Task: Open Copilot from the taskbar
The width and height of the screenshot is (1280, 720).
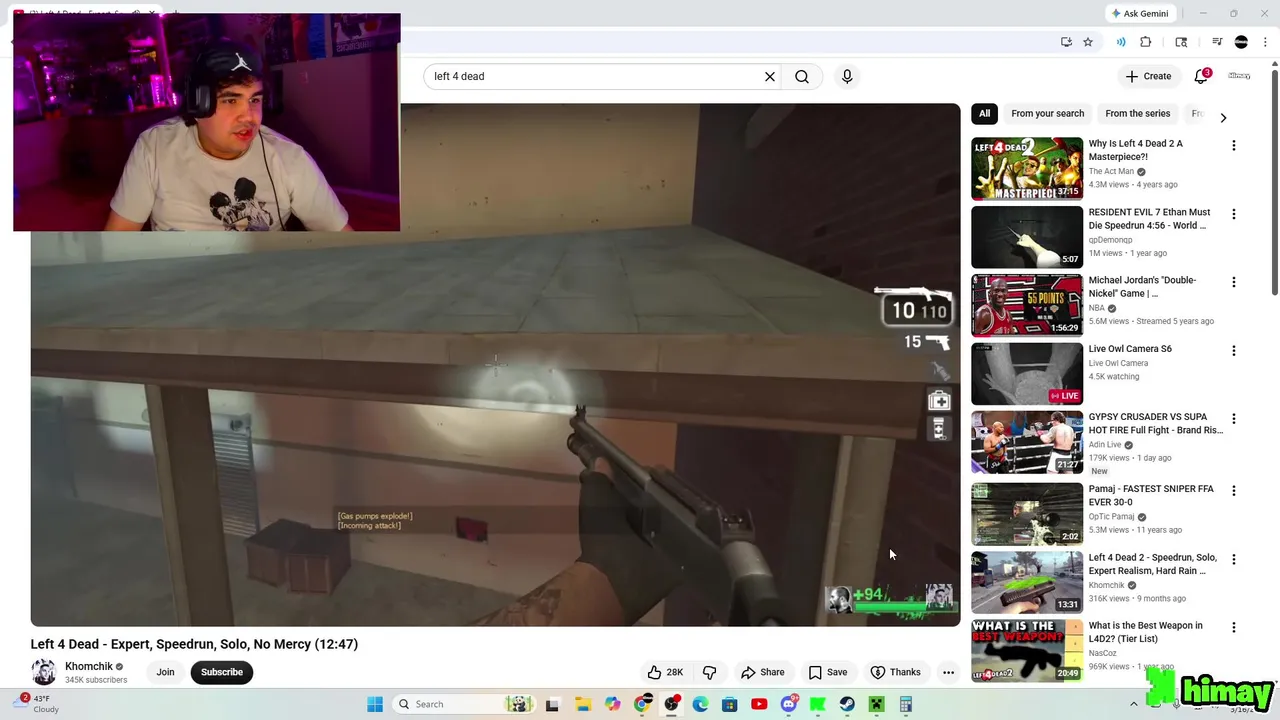Action: click(612, 704)
